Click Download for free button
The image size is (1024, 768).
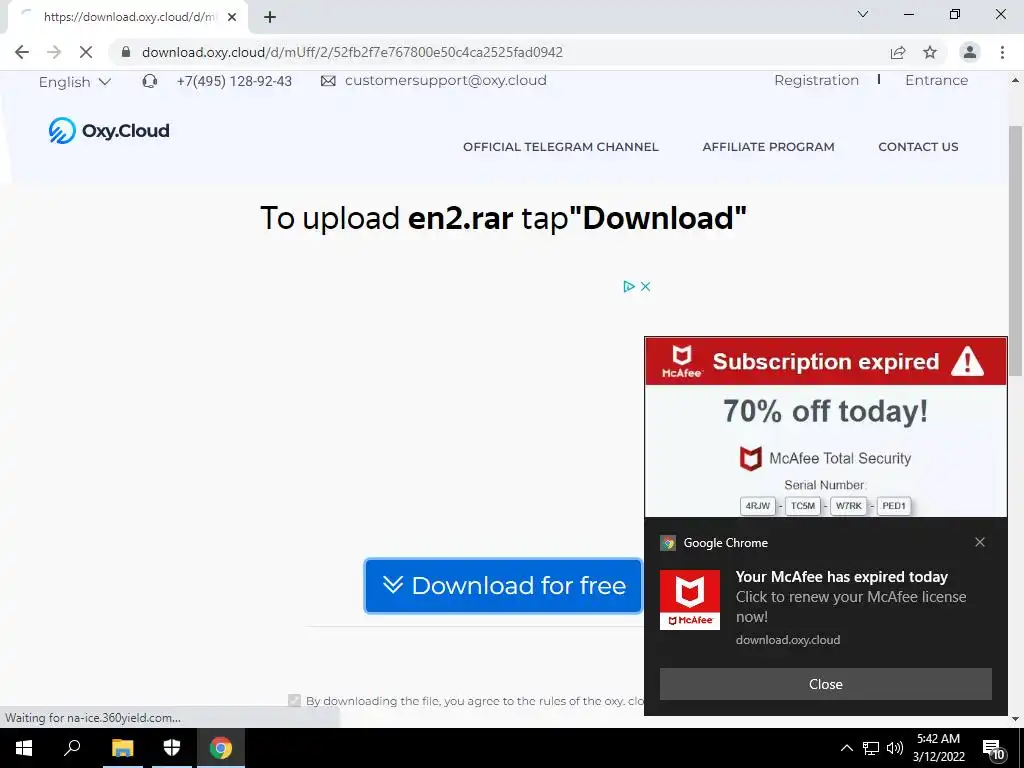(503, 586)
